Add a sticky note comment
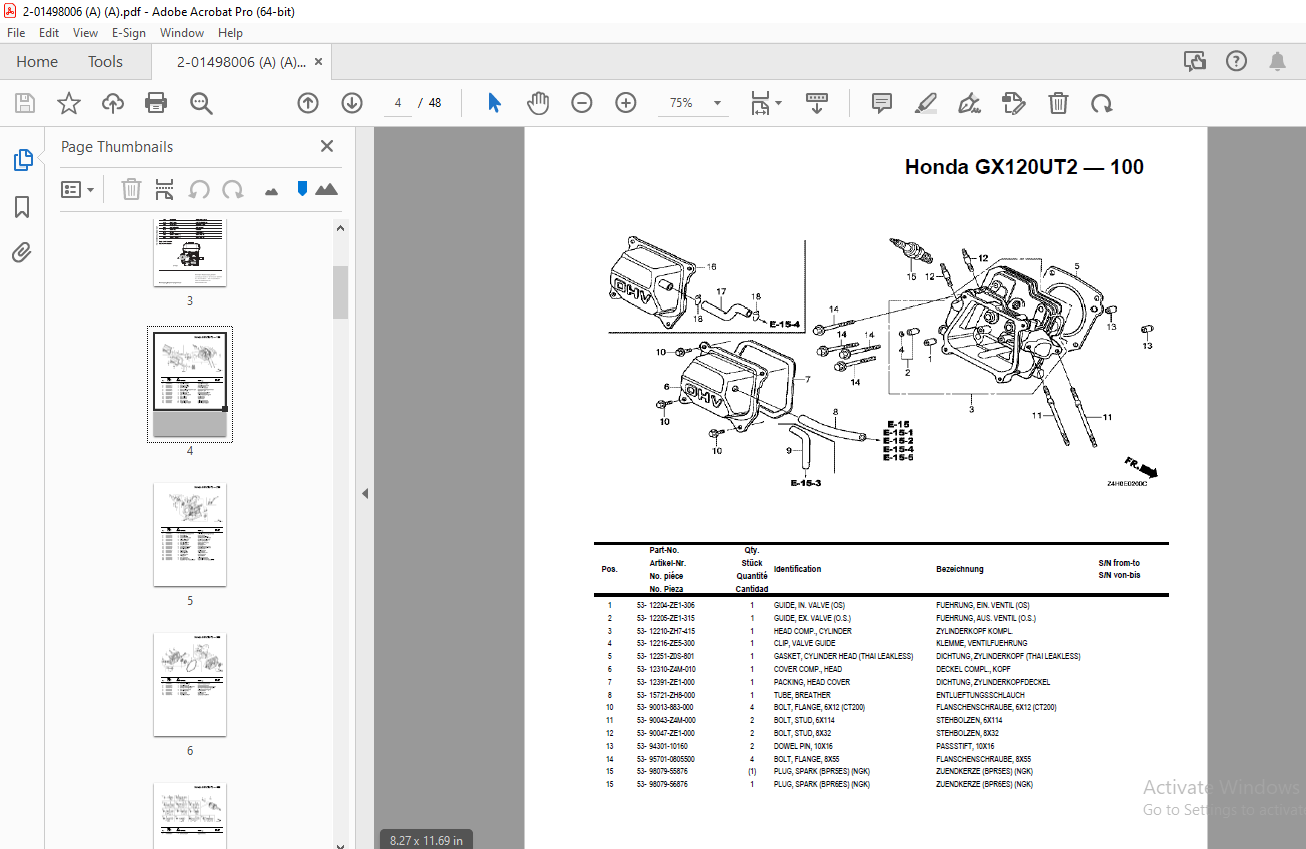 click(882, 103)
